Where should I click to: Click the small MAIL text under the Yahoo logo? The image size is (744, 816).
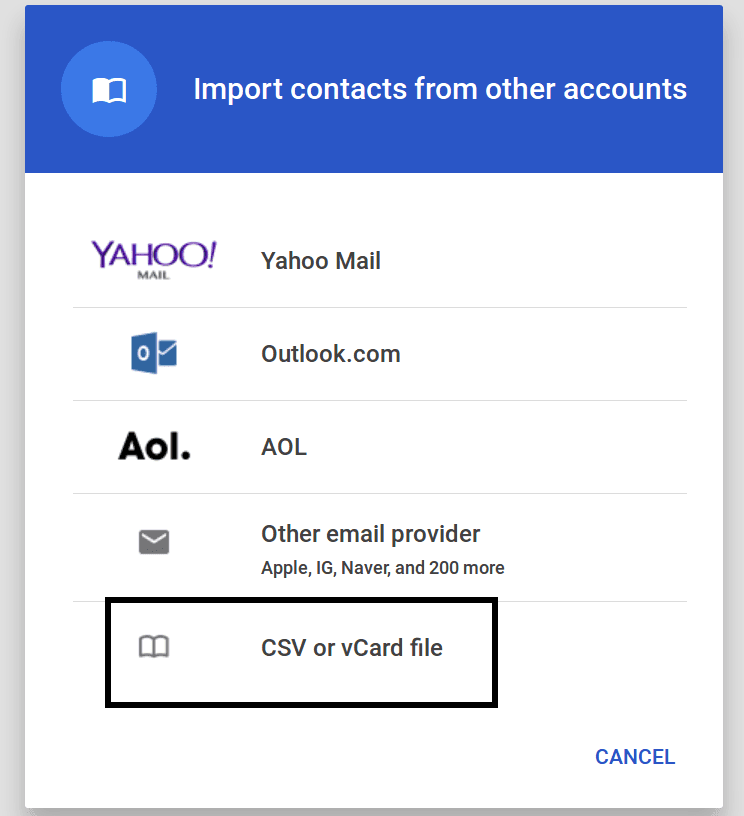click(x=153, y=275)
